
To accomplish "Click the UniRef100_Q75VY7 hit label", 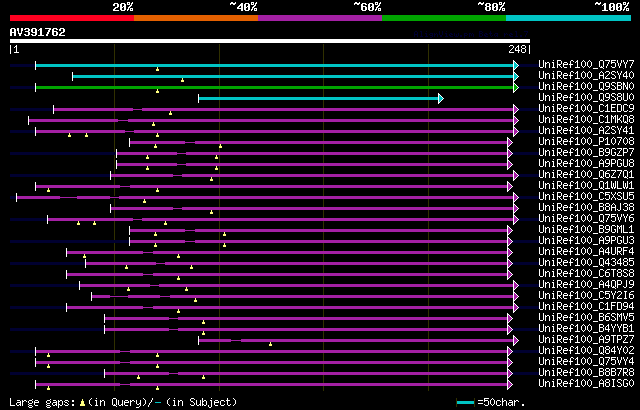I will (x=586, y=64).
